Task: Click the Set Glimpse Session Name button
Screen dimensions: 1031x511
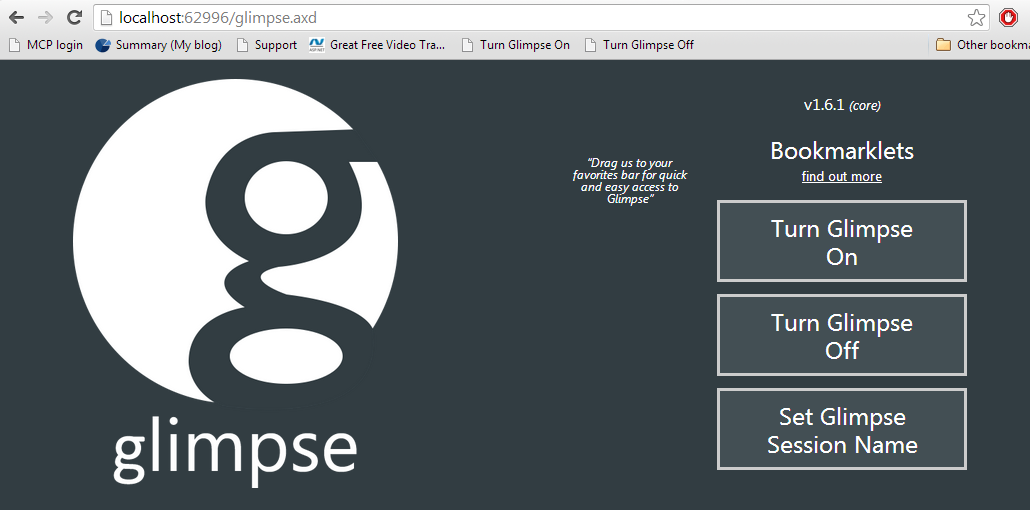Action: (x=842, y=429)
